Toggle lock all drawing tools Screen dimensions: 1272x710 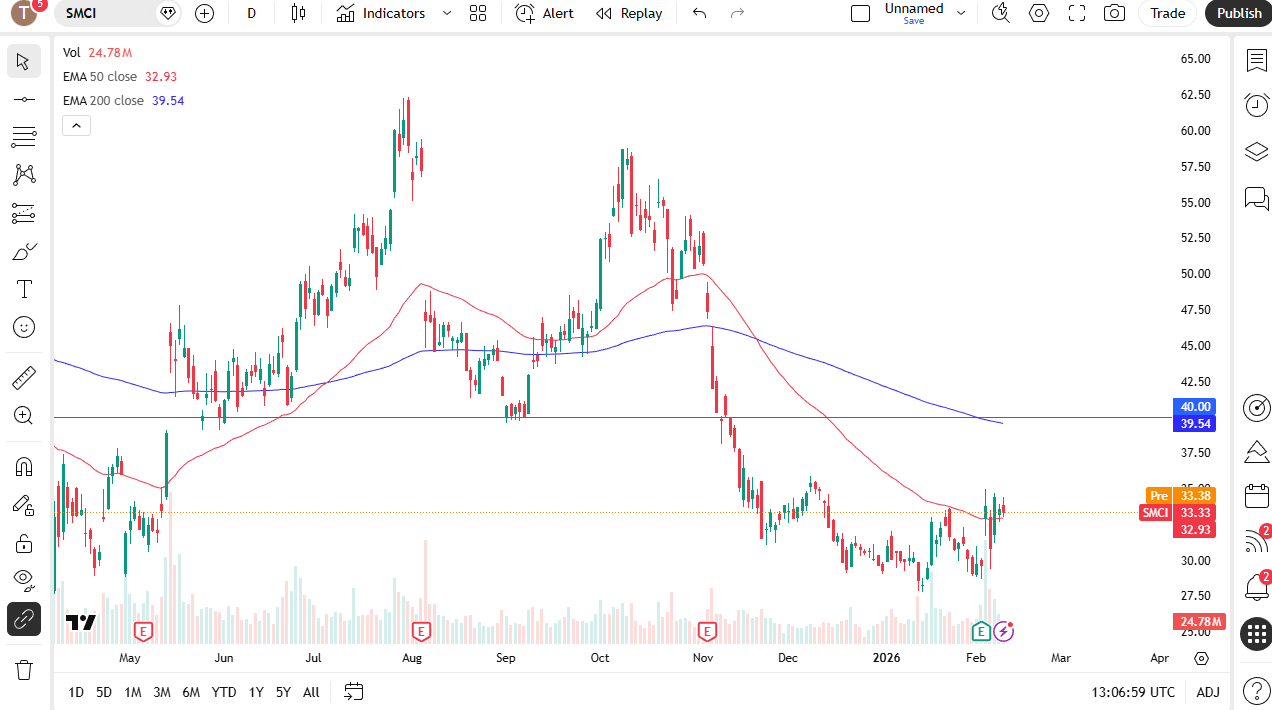coord(24,543)
